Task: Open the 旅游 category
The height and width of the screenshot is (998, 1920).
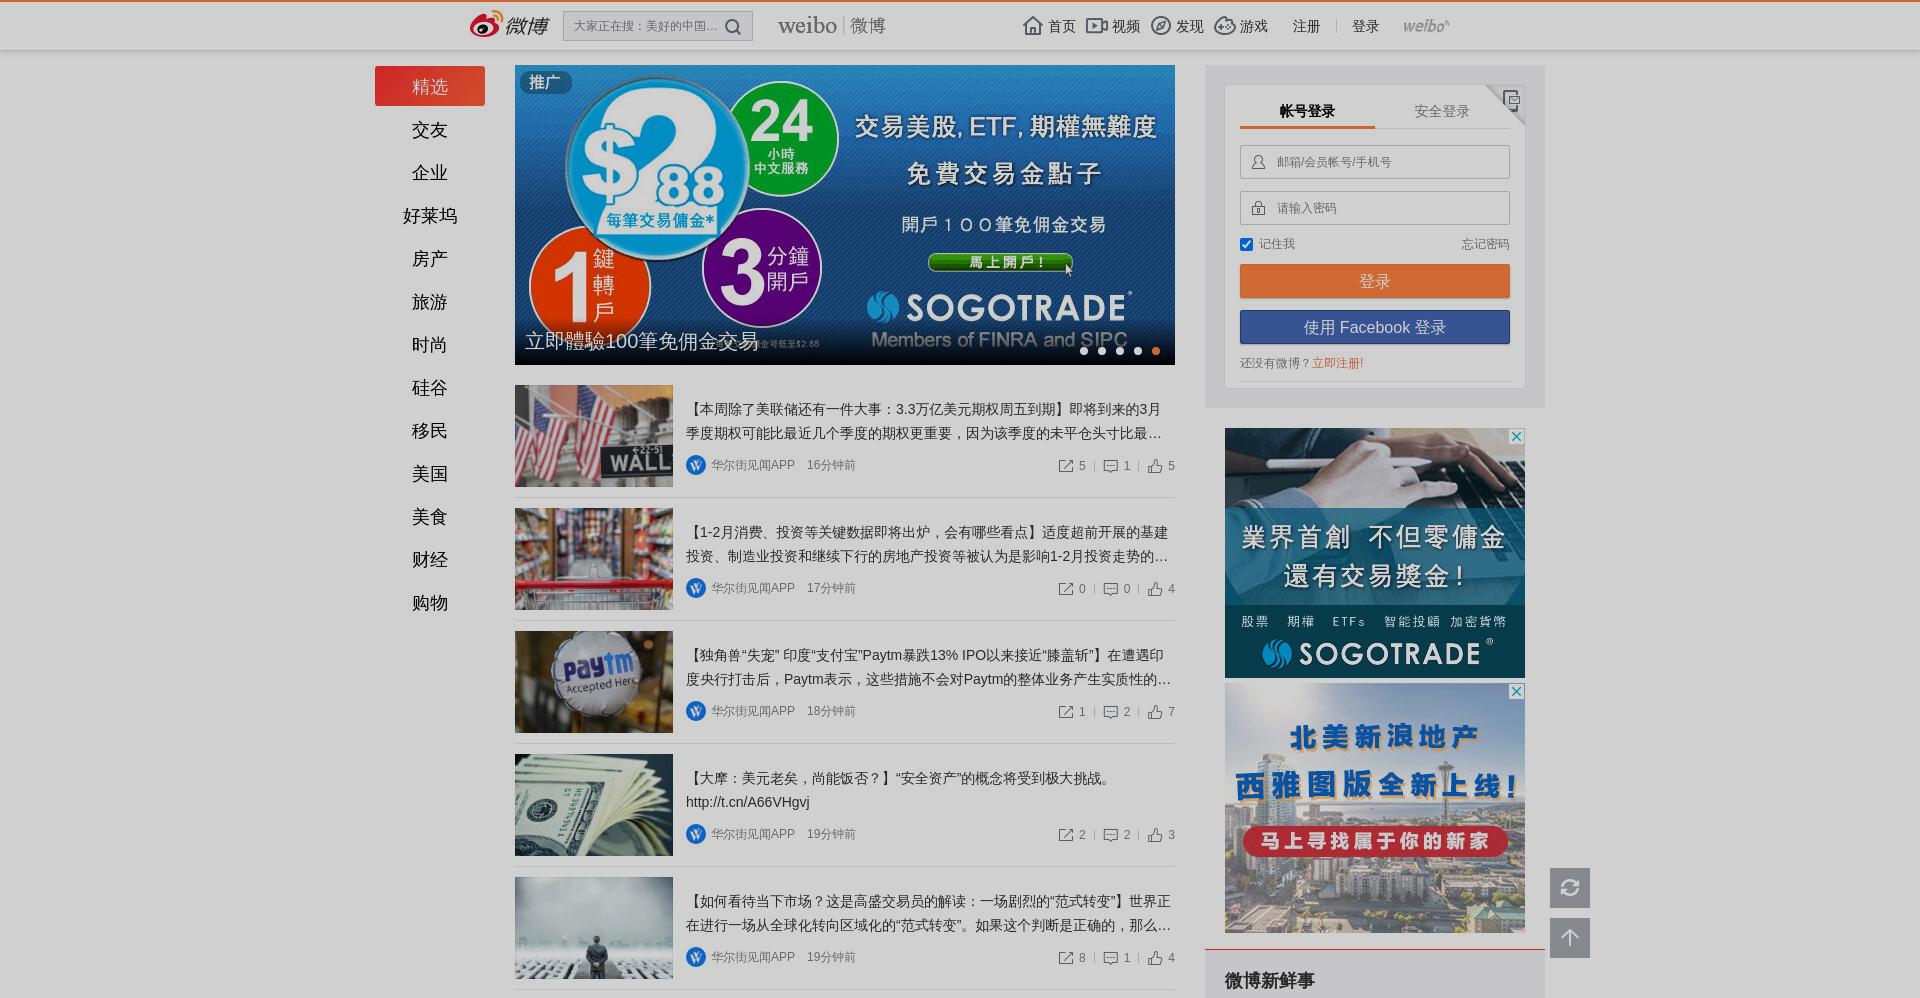Action: click(x=430, y=302)
